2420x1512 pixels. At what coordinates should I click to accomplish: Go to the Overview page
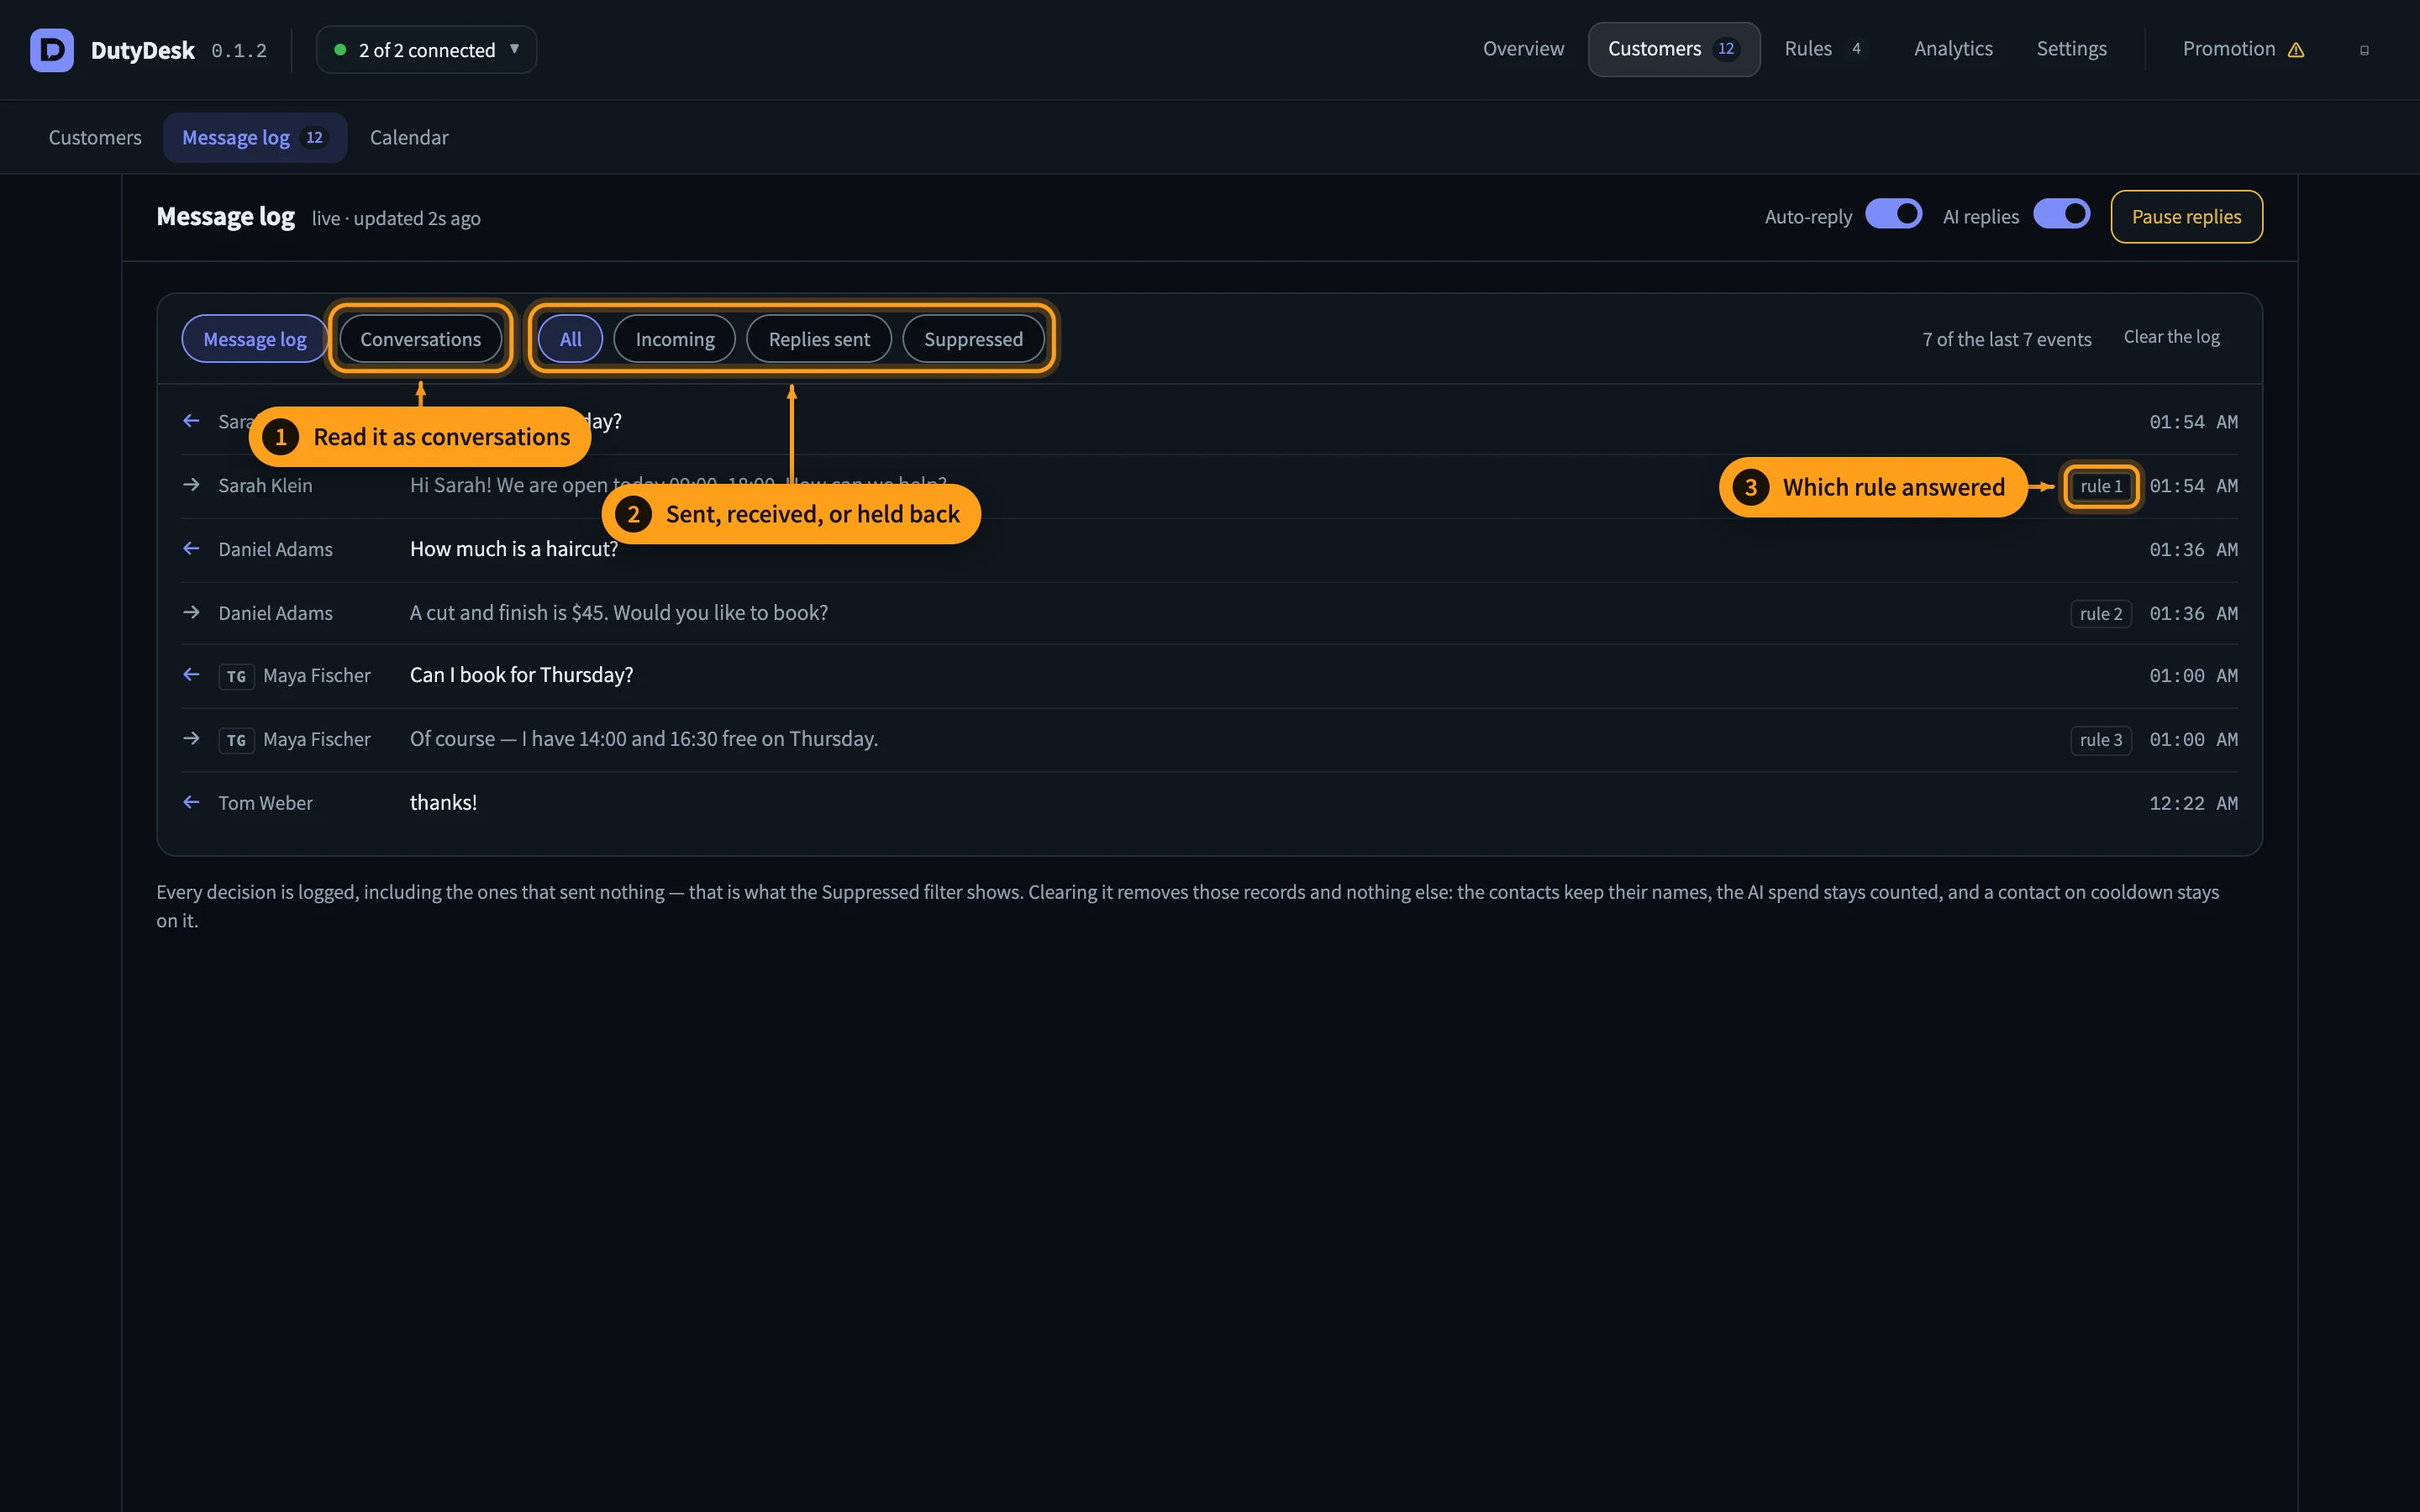[x=1523, y=49]
